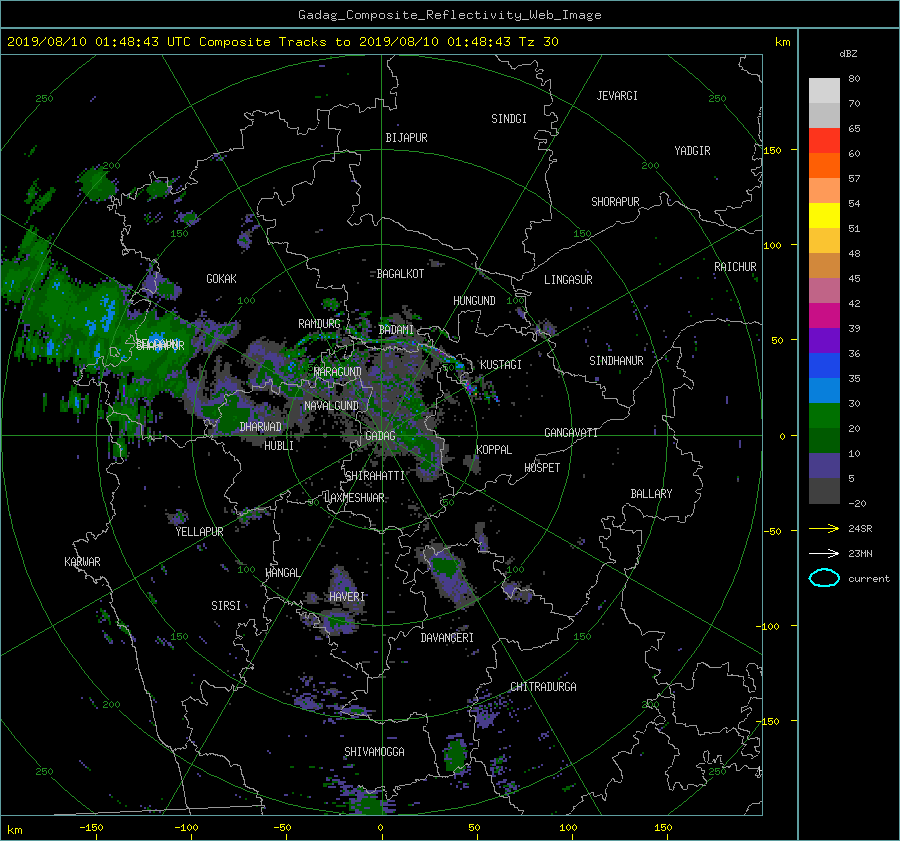Click the SHIVAMOGGA city label
Viewport: 900px width, 841px height.
(x=374, y=752)
